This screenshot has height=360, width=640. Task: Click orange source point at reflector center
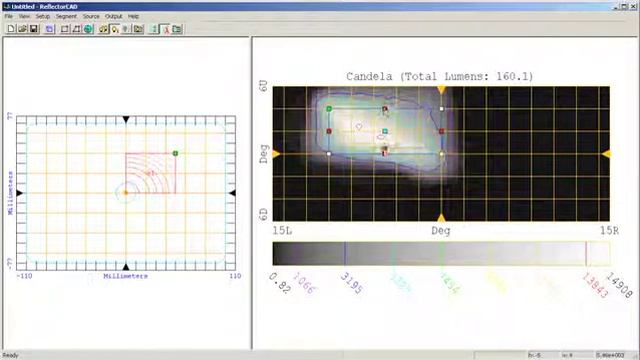[x=126, y=193]
